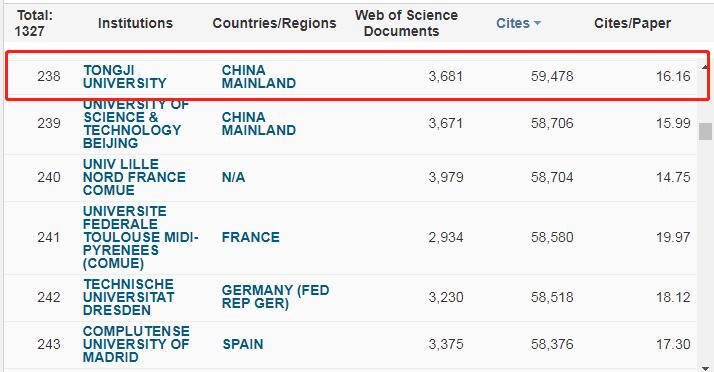Viewport: 714px width, 372px height.
Task: Click the vertical scrollbar thumb
Action: tap(705, 132)
